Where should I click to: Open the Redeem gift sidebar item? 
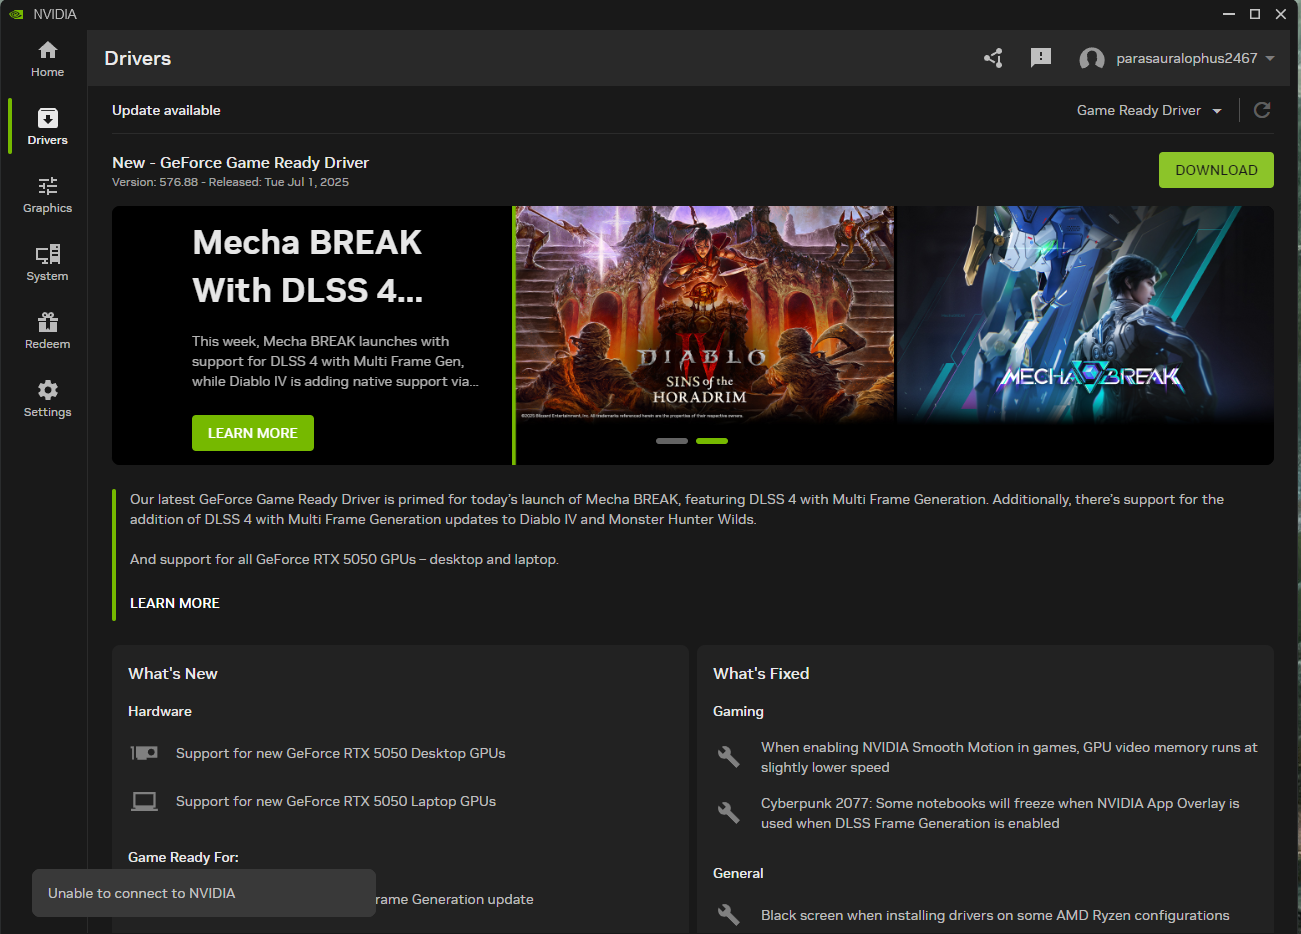tap(47, 331)
